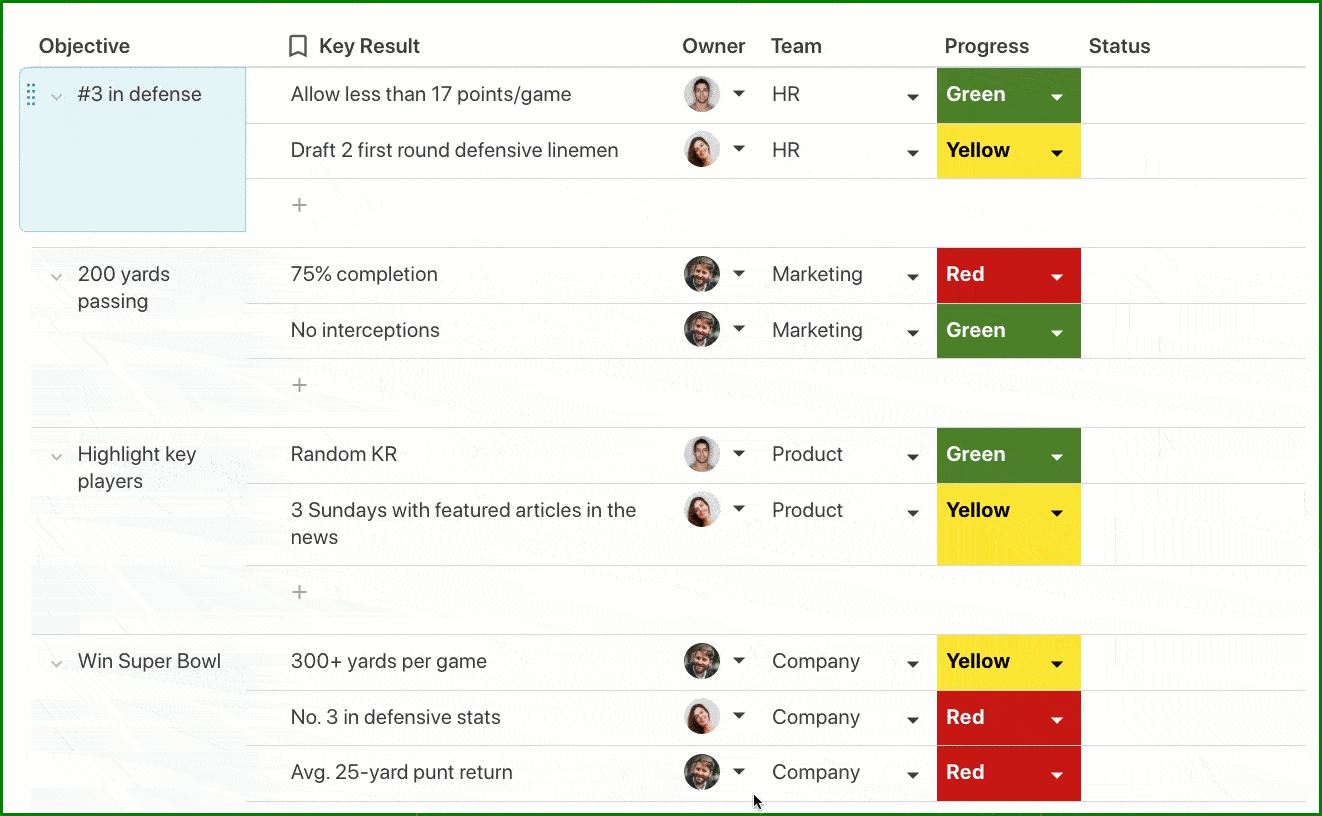Add key result under #3 in defense
Screen dimensions: 1322x816
[x=299, y=205]
